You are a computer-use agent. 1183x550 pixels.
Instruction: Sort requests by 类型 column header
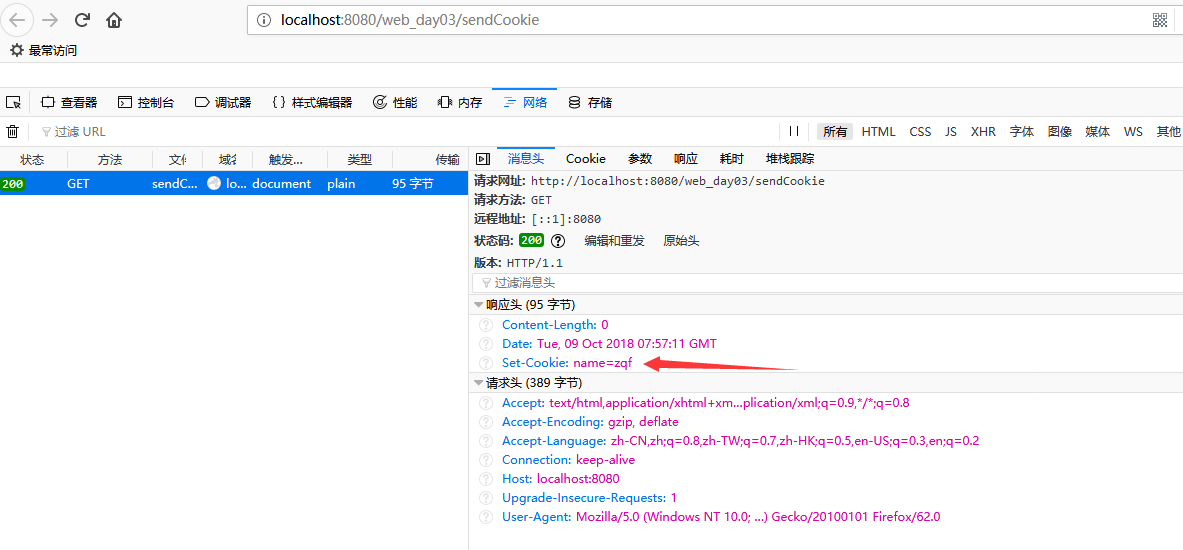tap(359, 159)
